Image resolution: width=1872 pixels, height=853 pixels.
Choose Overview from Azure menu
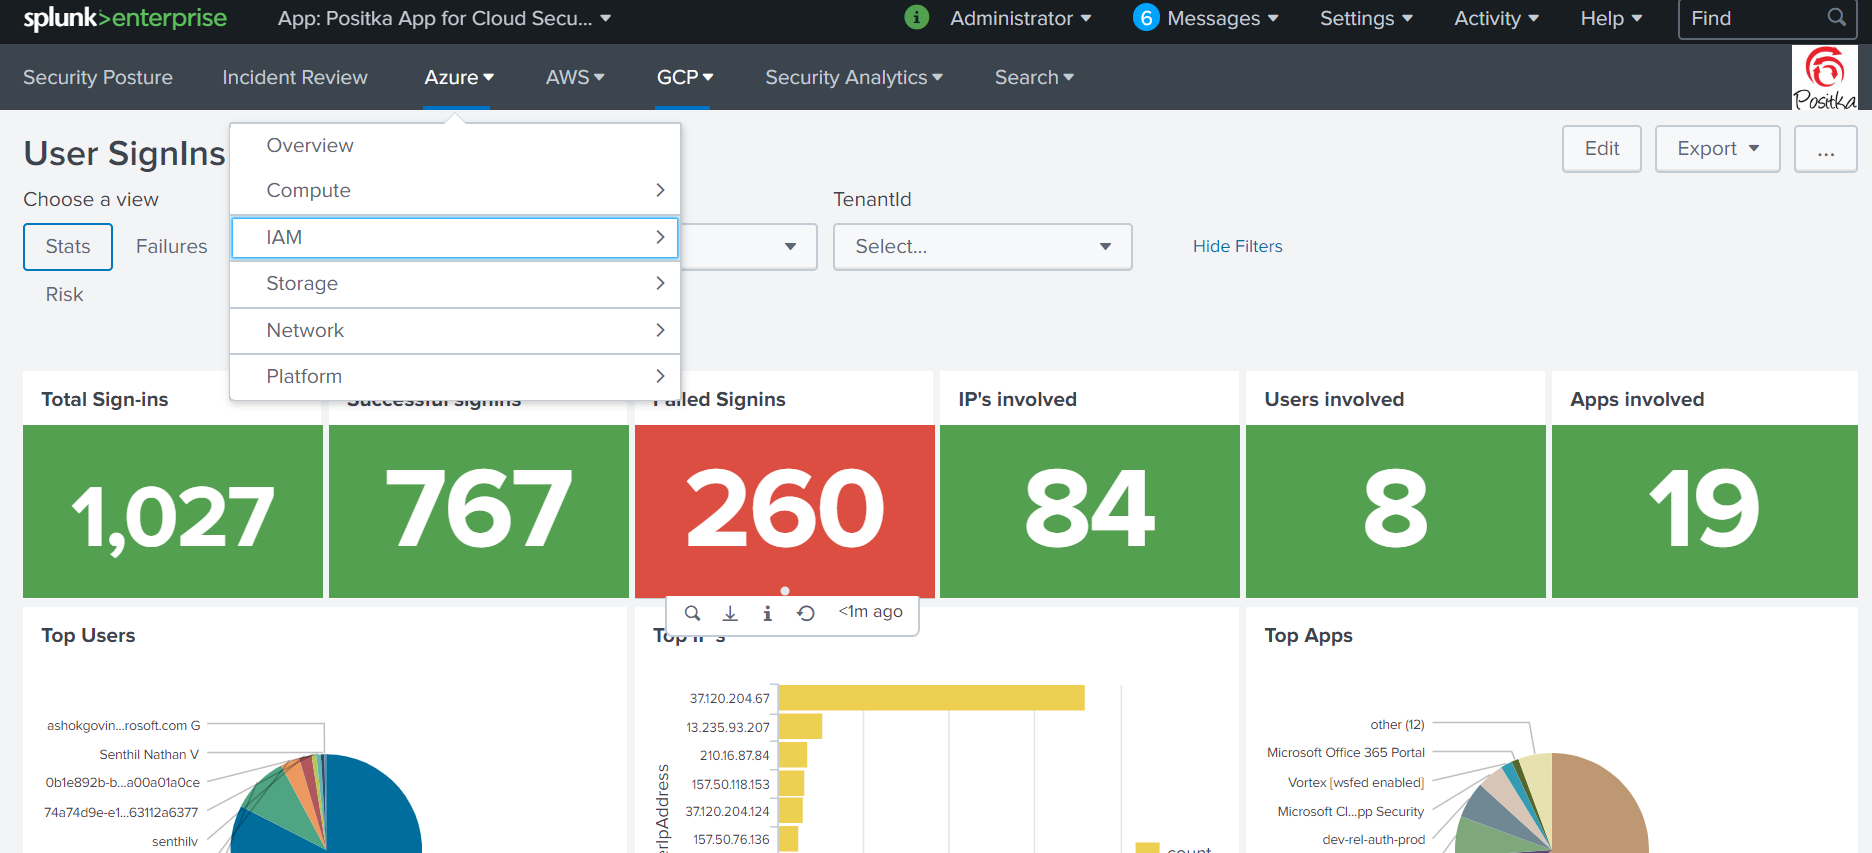point(310,146)
